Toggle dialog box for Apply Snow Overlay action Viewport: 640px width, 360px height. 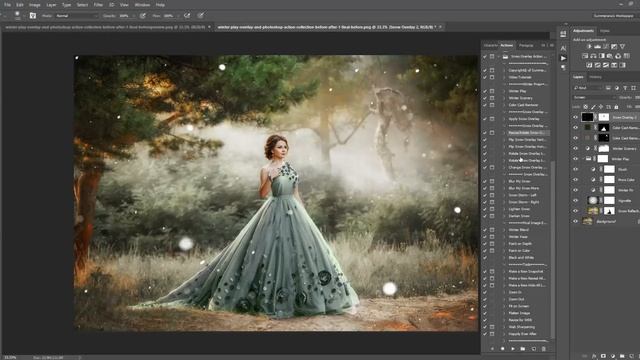coord(492,119)
